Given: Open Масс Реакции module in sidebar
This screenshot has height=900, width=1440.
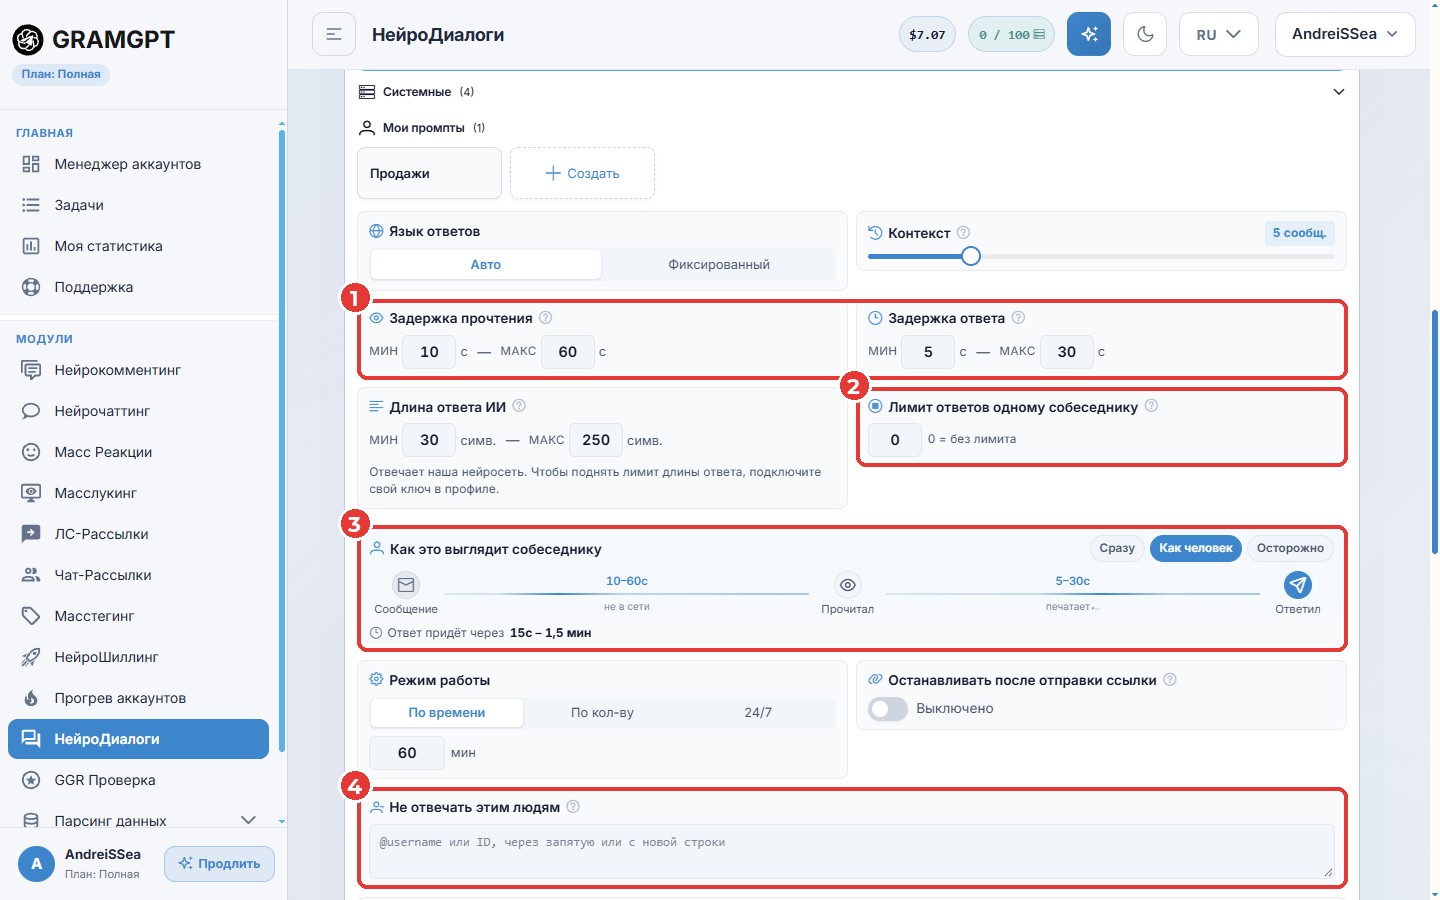Looking at the screenshot, I should 138,452.
